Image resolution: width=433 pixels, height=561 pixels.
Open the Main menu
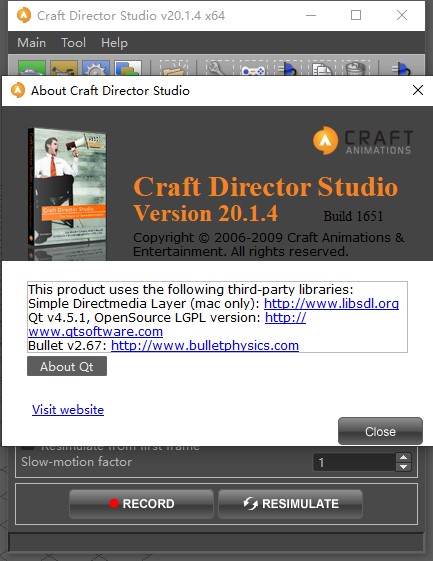31,43
